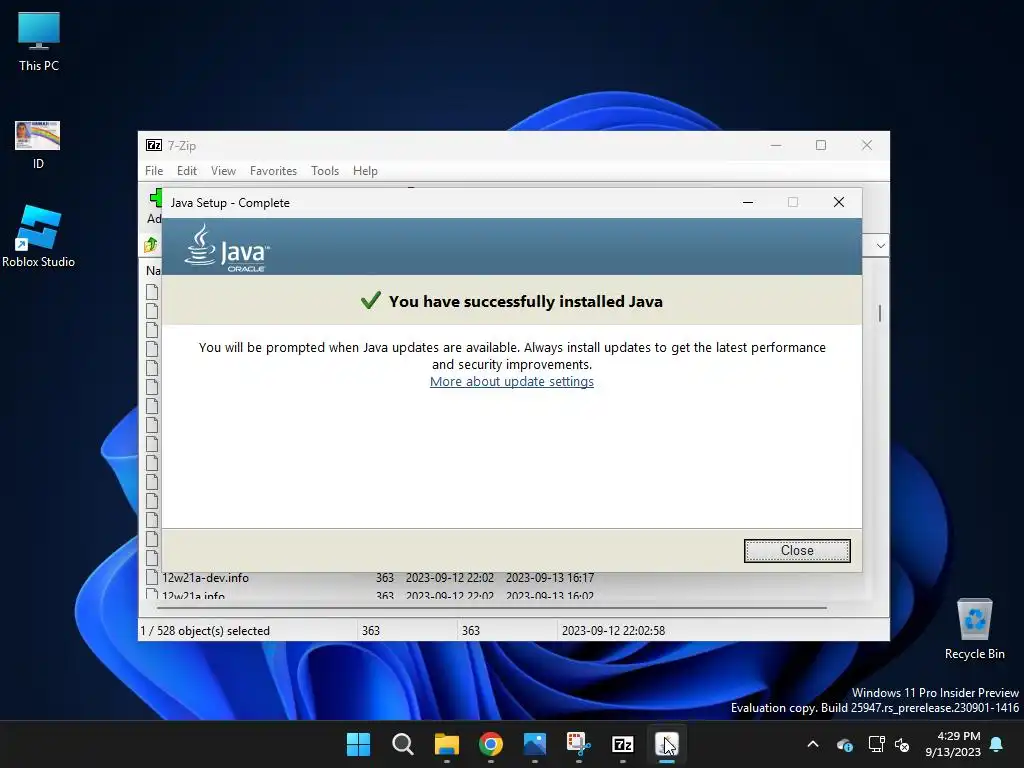Viewport: 1024px width, 768px height.
Task: Minimize the 7-Zip window
Action: (776, 145)
